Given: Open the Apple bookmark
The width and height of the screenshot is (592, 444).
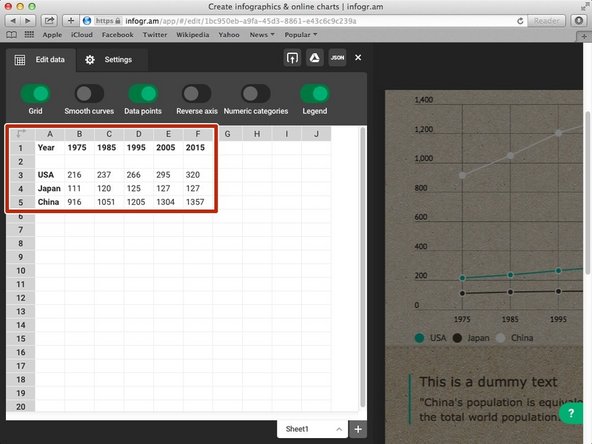Looking at the screenshot, I should [52, 35].
